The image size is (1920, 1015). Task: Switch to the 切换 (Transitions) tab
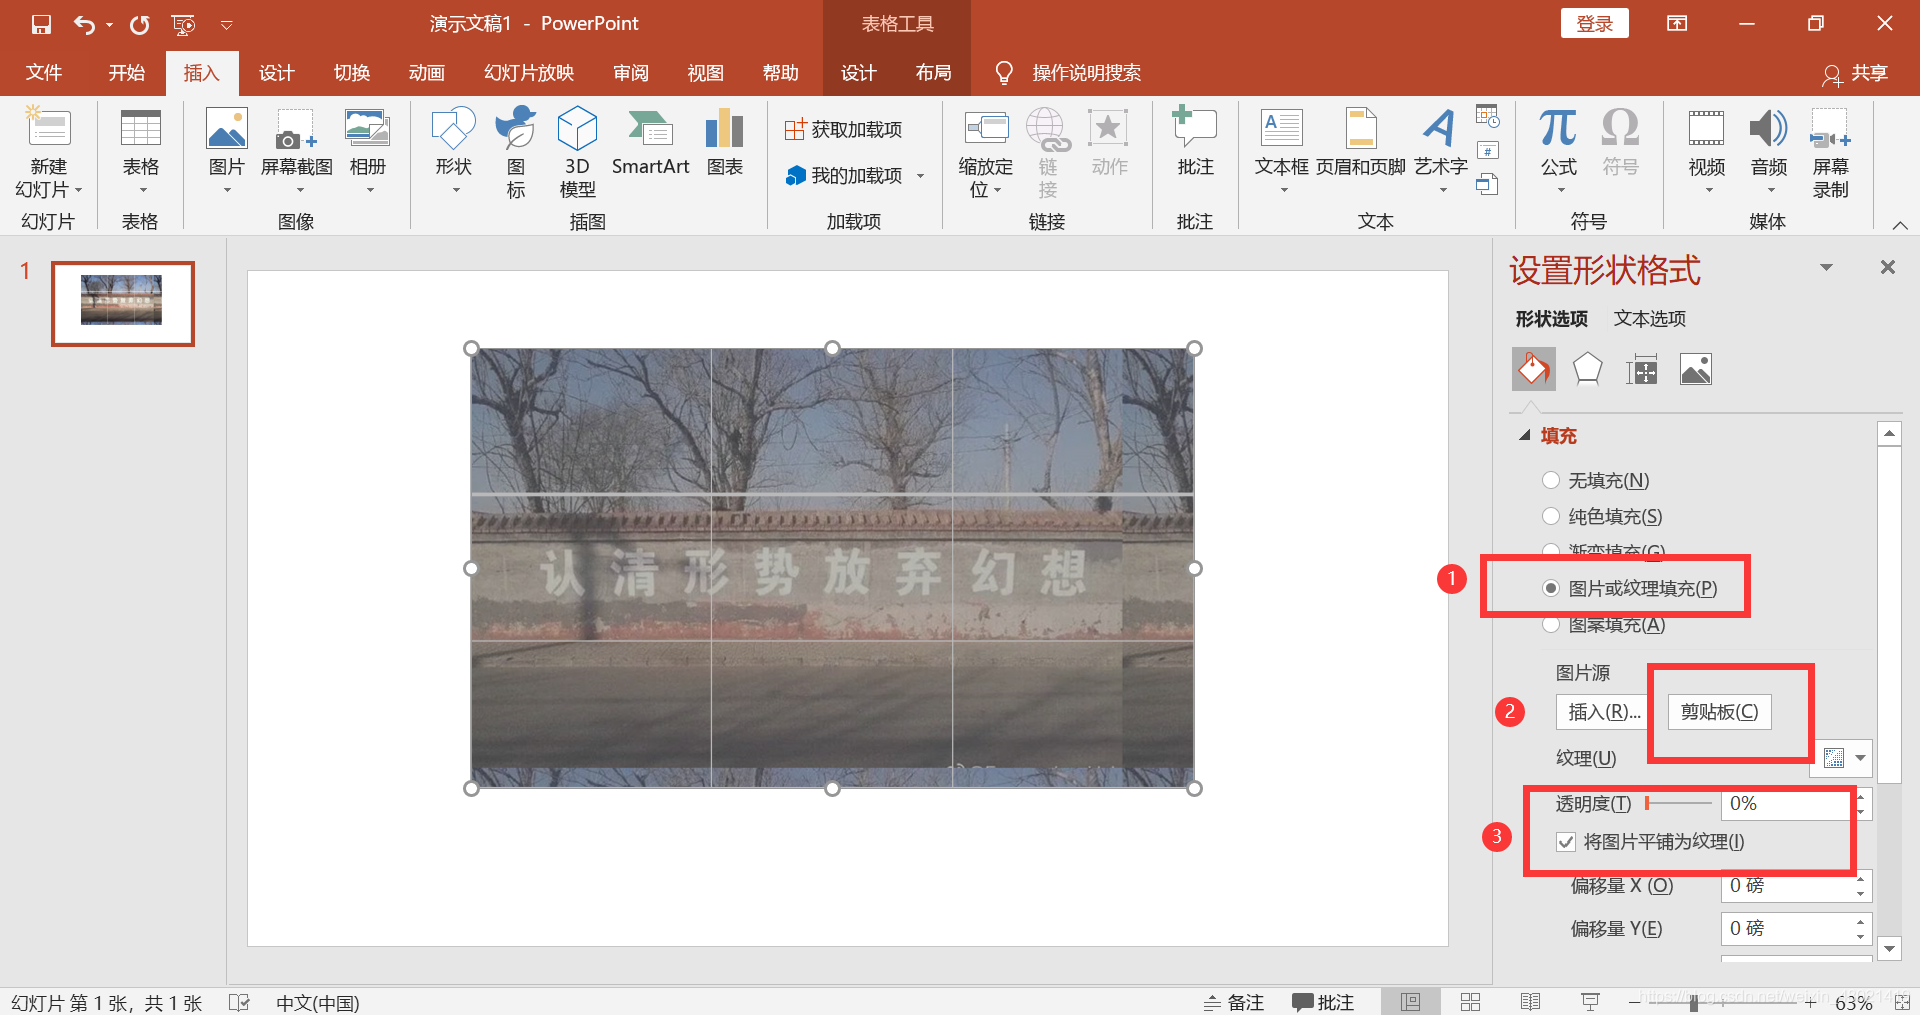pyautogui.click(x=352, y=72)
